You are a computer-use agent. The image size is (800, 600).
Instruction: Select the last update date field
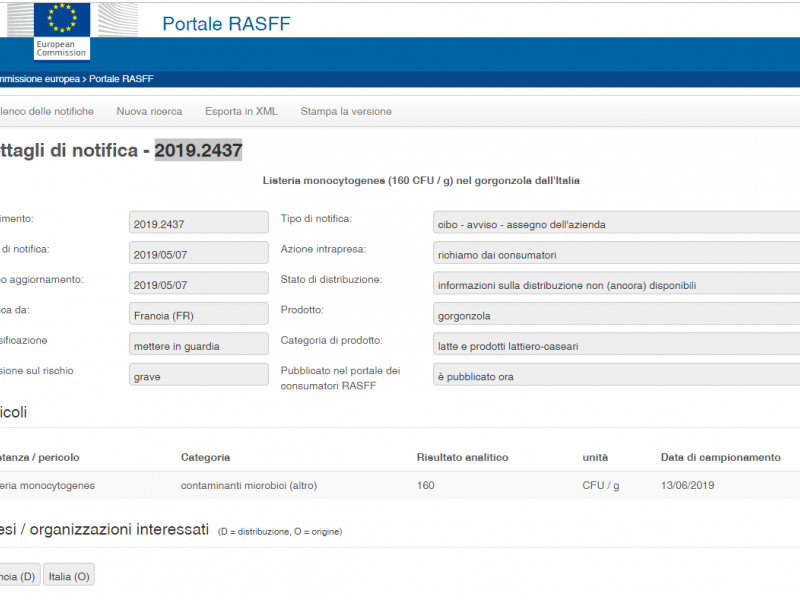(x=198, y=283)
